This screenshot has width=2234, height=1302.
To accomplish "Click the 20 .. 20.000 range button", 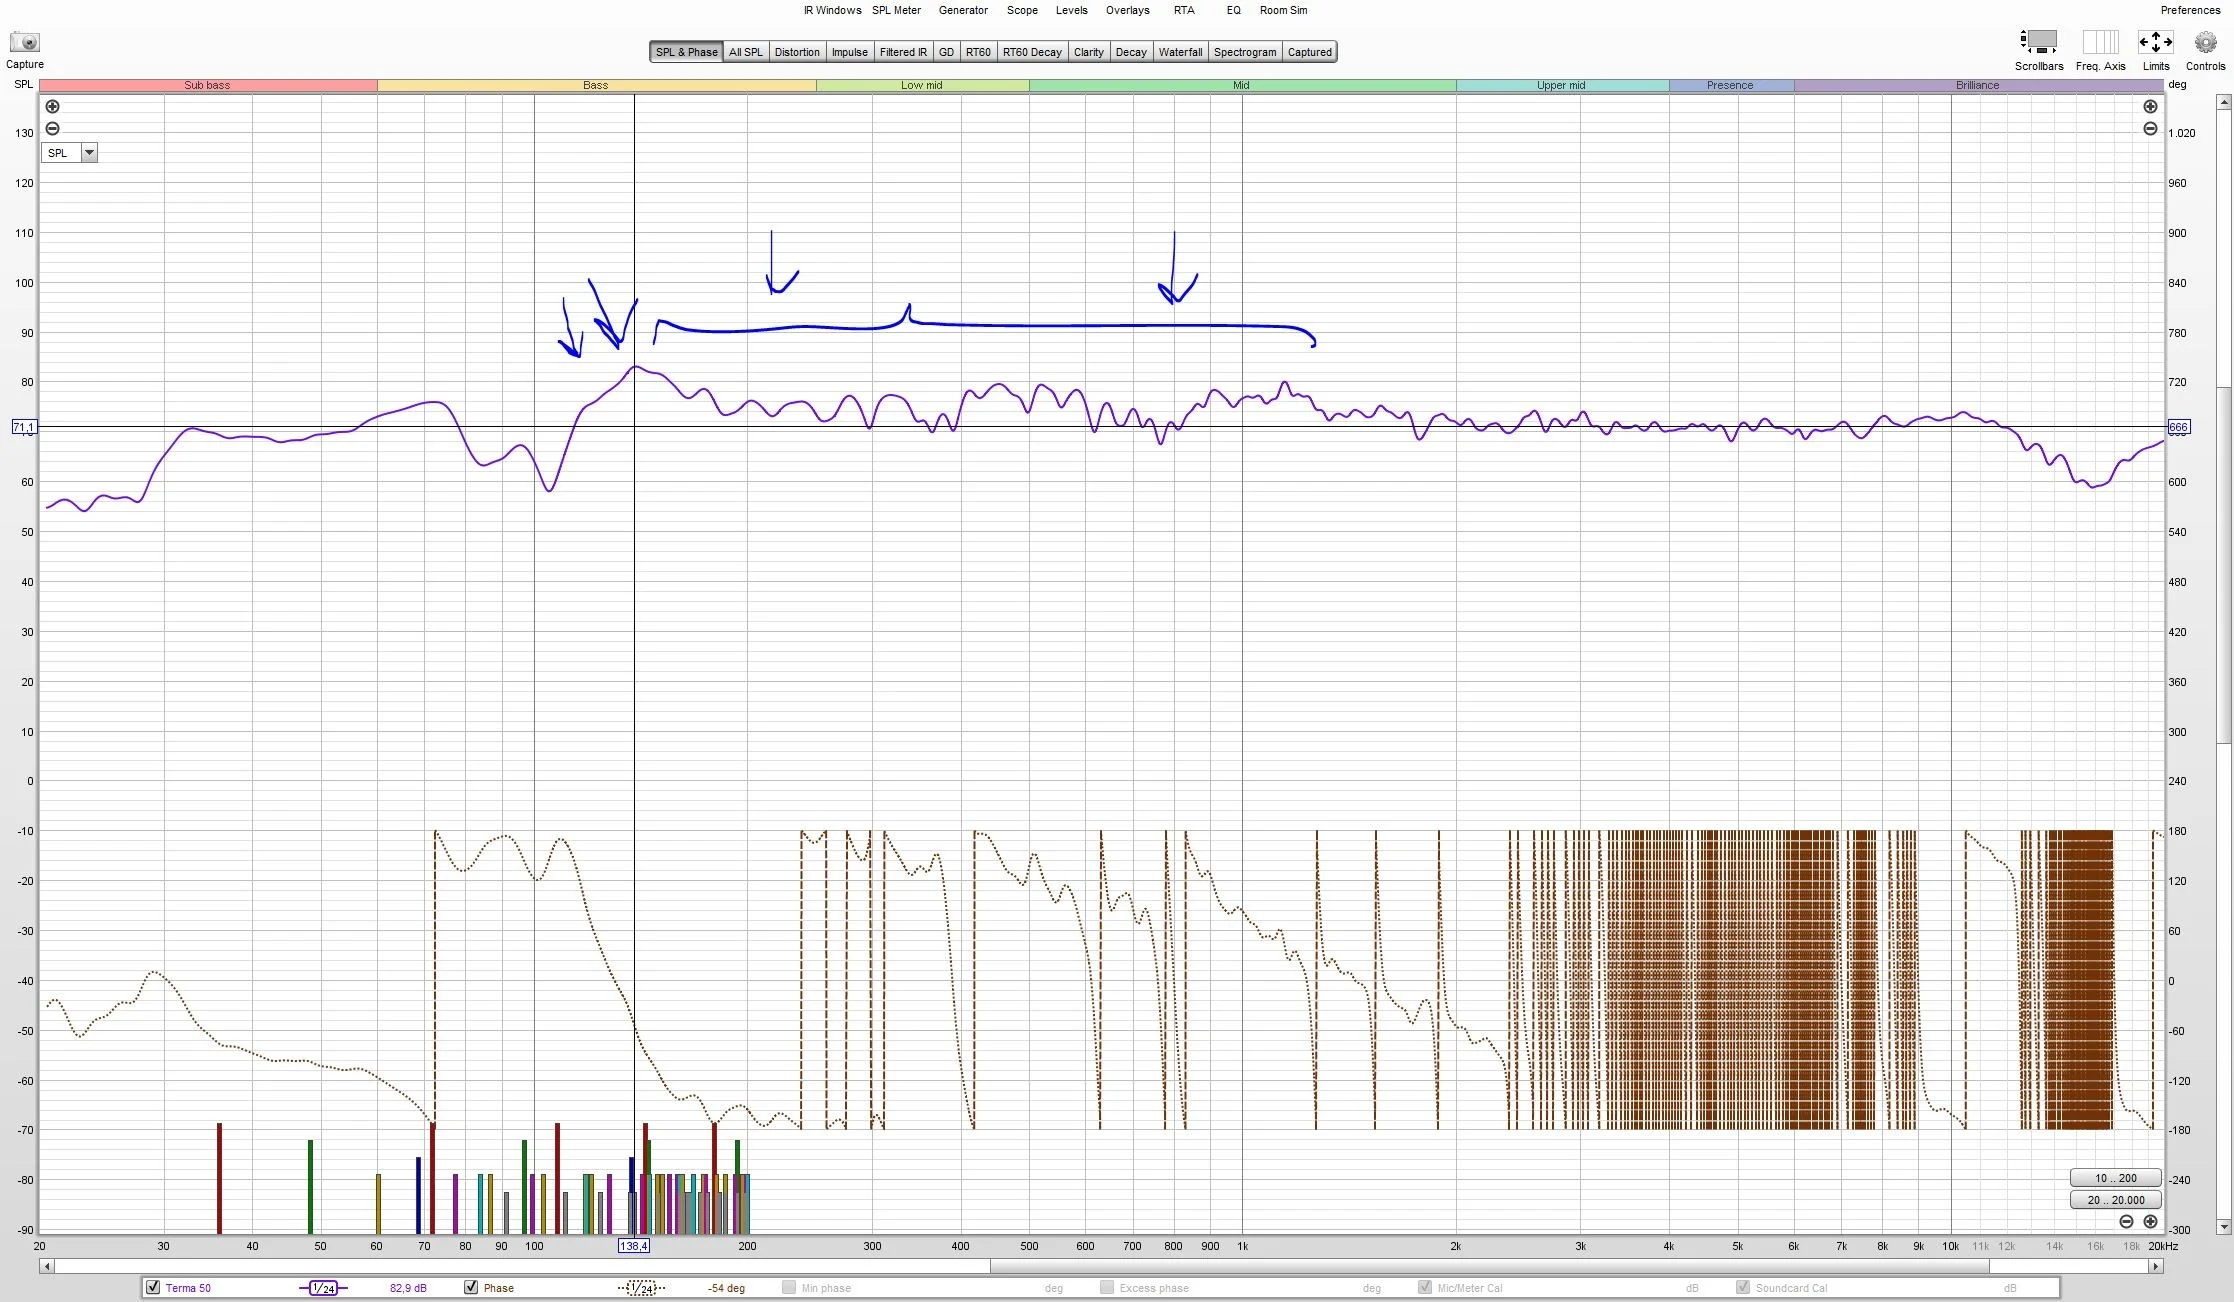I will point(2115,1200).
